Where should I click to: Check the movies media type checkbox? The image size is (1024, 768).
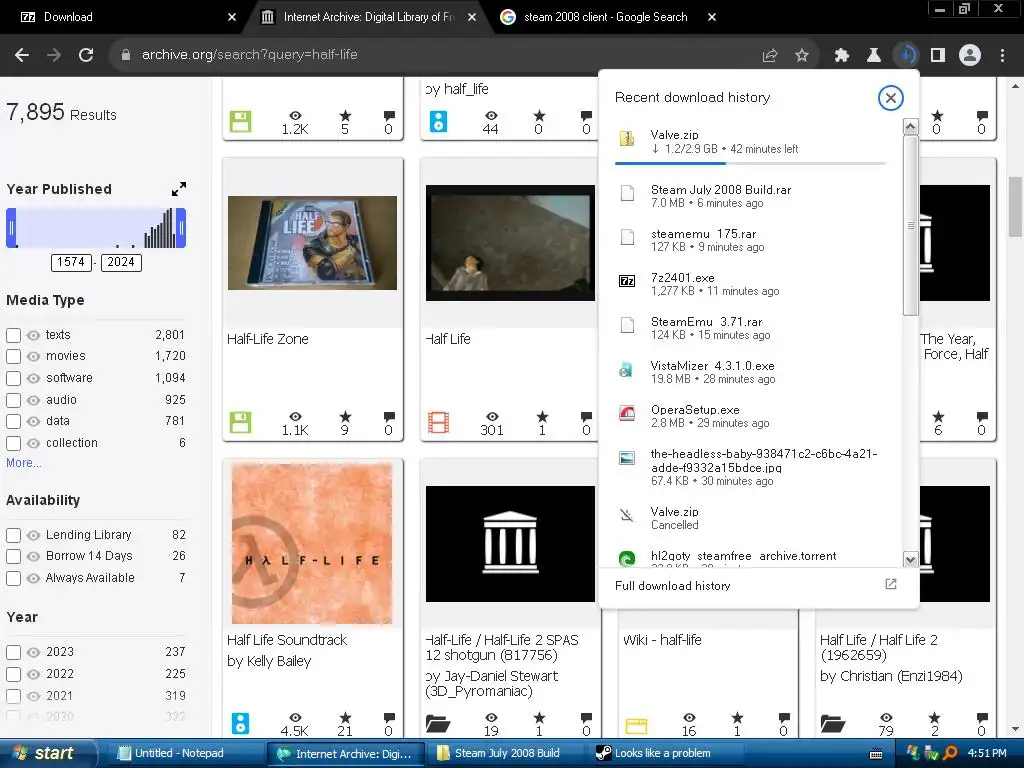tap(13, 357)
